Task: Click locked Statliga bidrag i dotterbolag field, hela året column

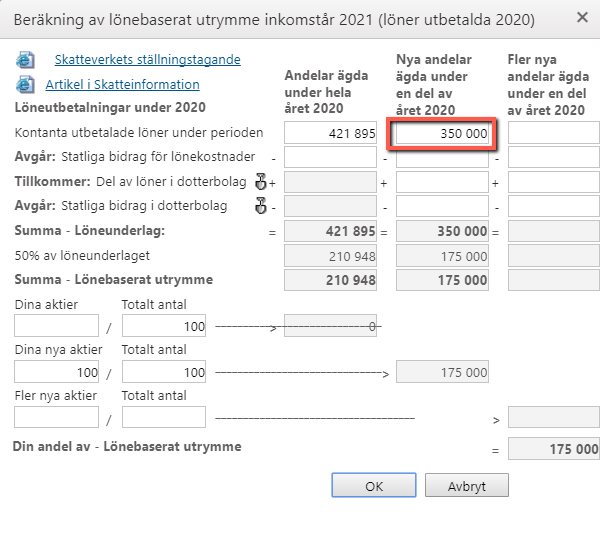Action: (330, 206)
